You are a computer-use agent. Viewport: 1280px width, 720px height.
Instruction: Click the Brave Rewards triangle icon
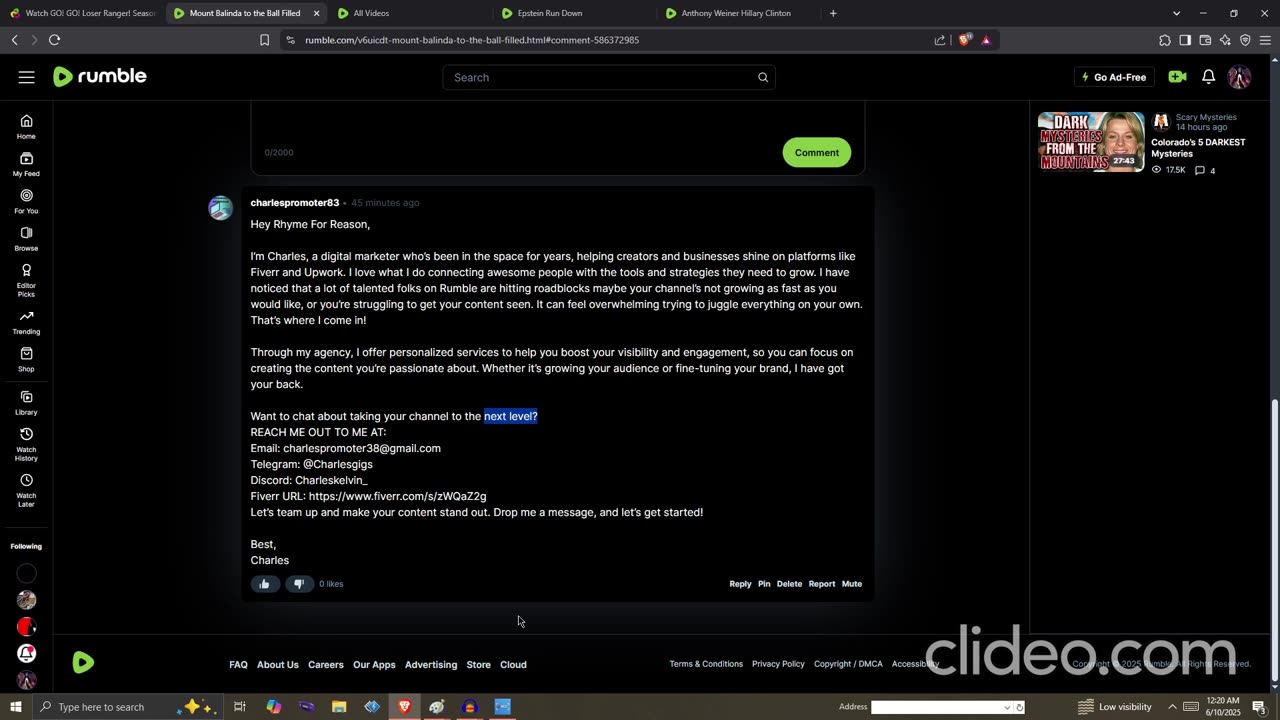986,40
